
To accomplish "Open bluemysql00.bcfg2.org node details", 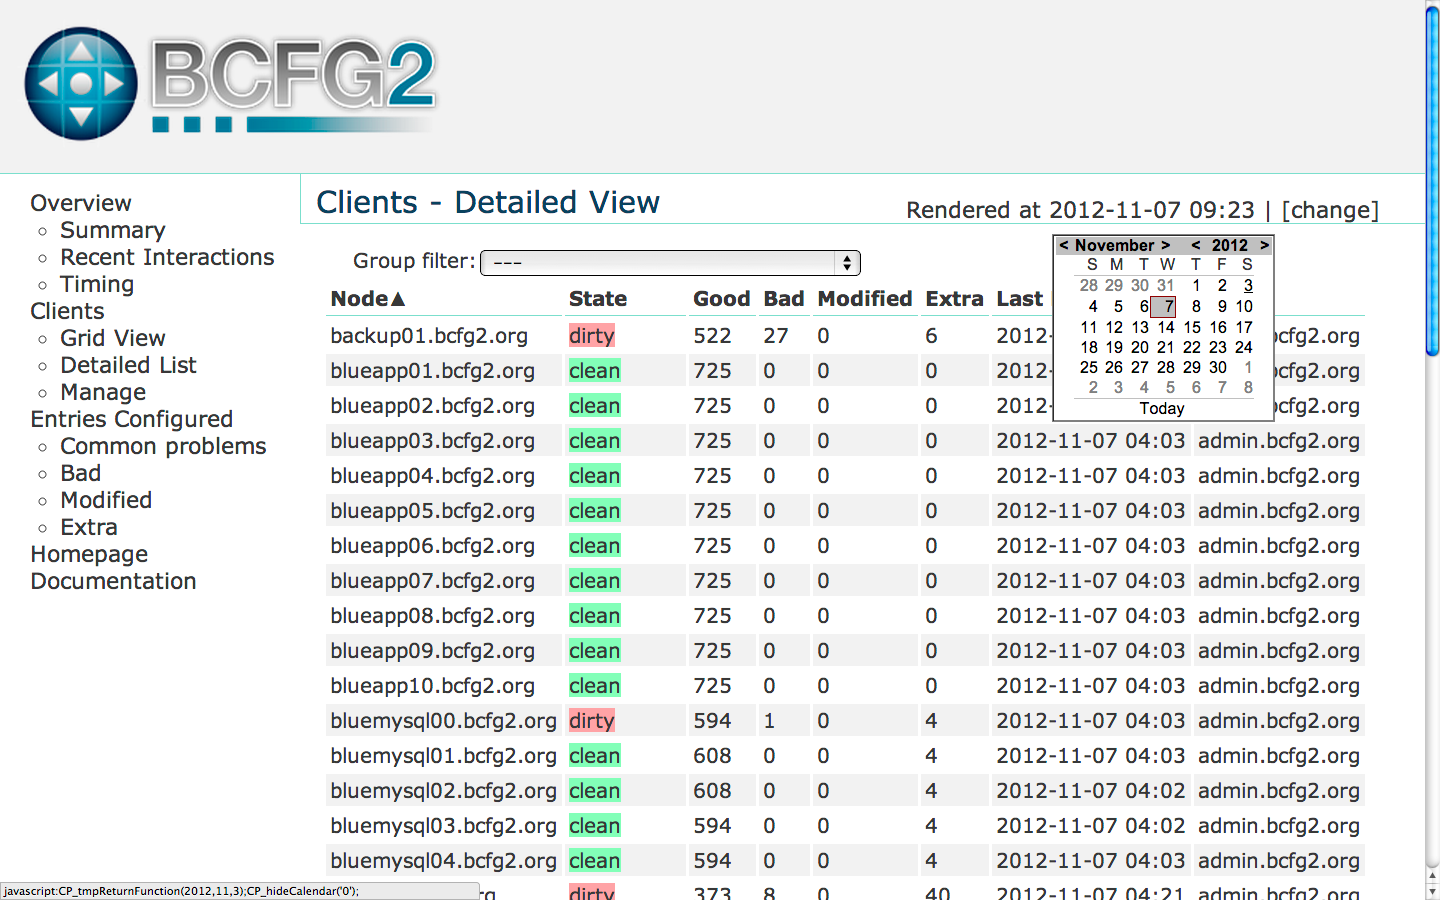I will [443, 721].
